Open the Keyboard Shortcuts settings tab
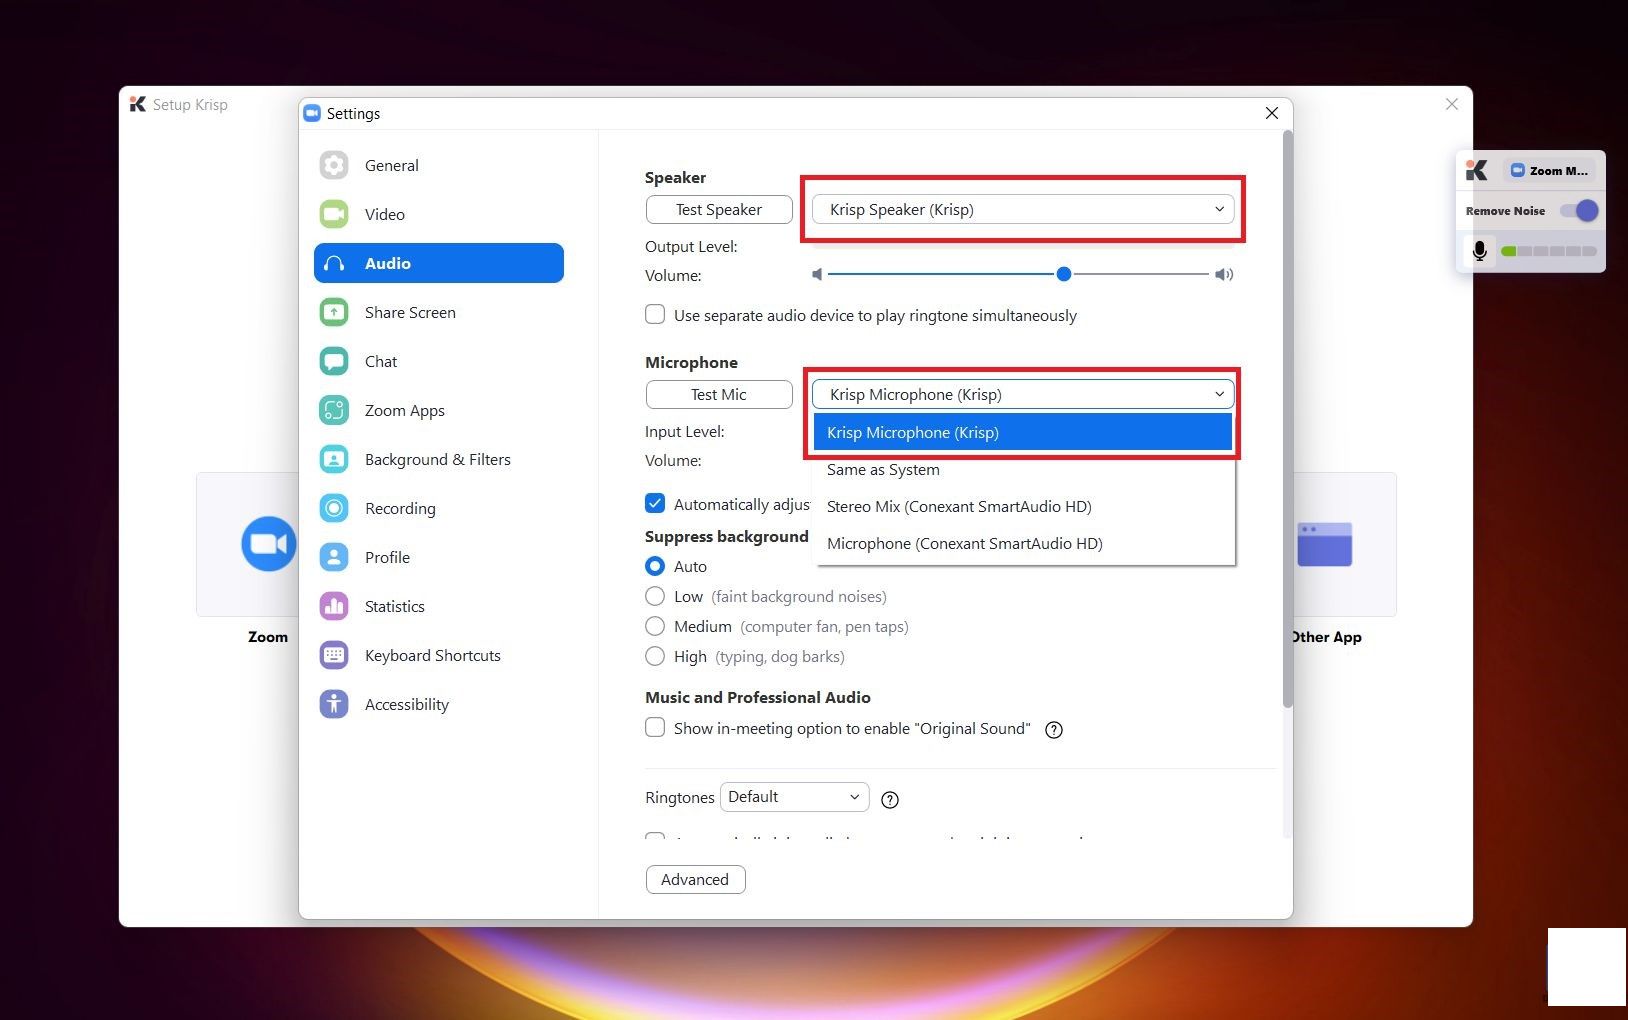Screen dimensions: 1628x1020 click(x=439, y=655)
